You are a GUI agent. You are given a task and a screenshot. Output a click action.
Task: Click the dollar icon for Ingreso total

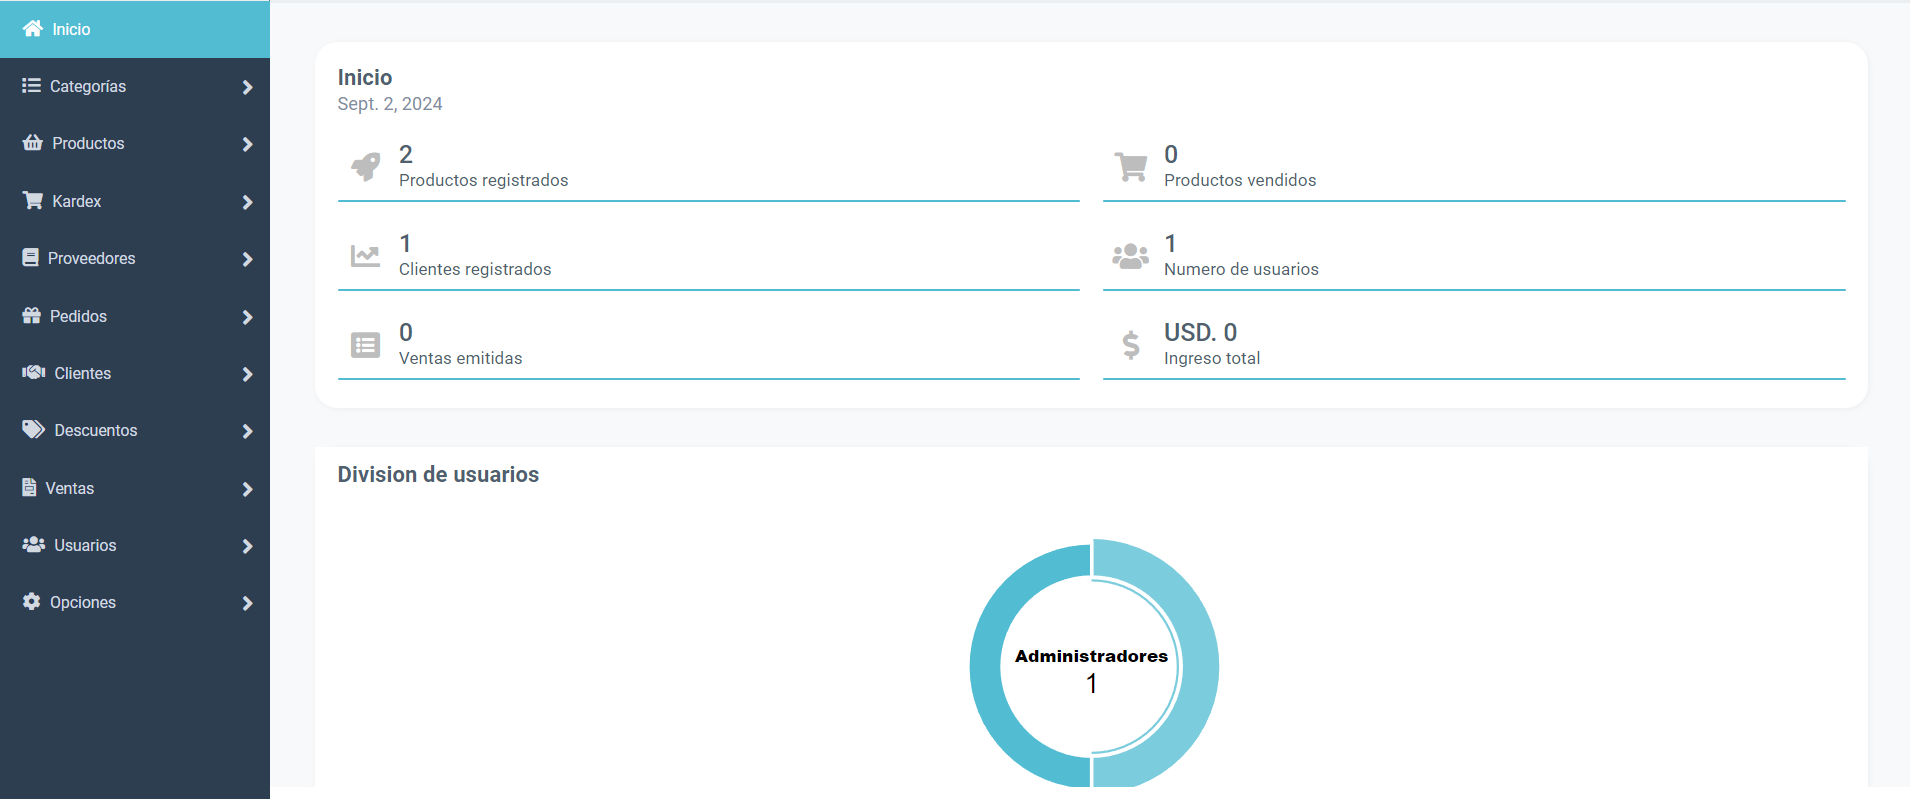[x=1131, y=345]
